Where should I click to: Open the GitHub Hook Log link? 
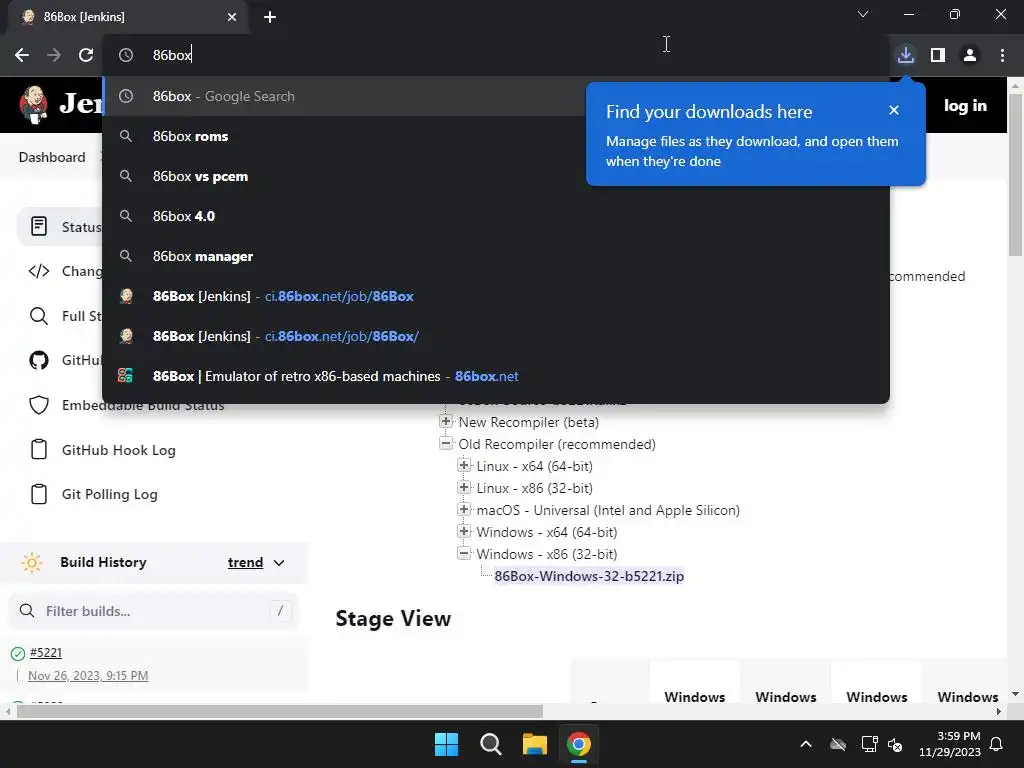pyautogui.click(x=118, y=450)
